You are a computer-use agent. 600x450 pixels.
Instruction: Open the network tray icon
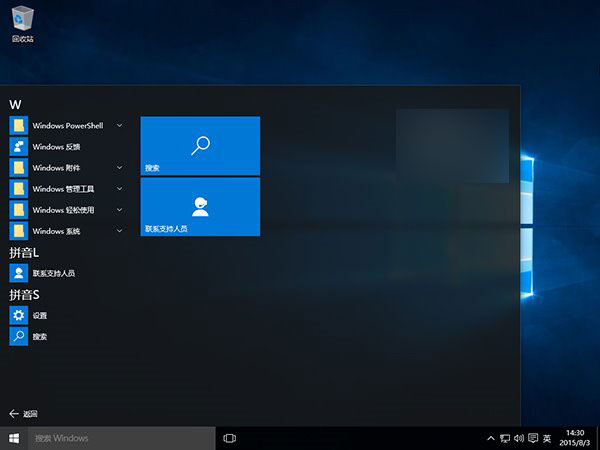[504, 438]
